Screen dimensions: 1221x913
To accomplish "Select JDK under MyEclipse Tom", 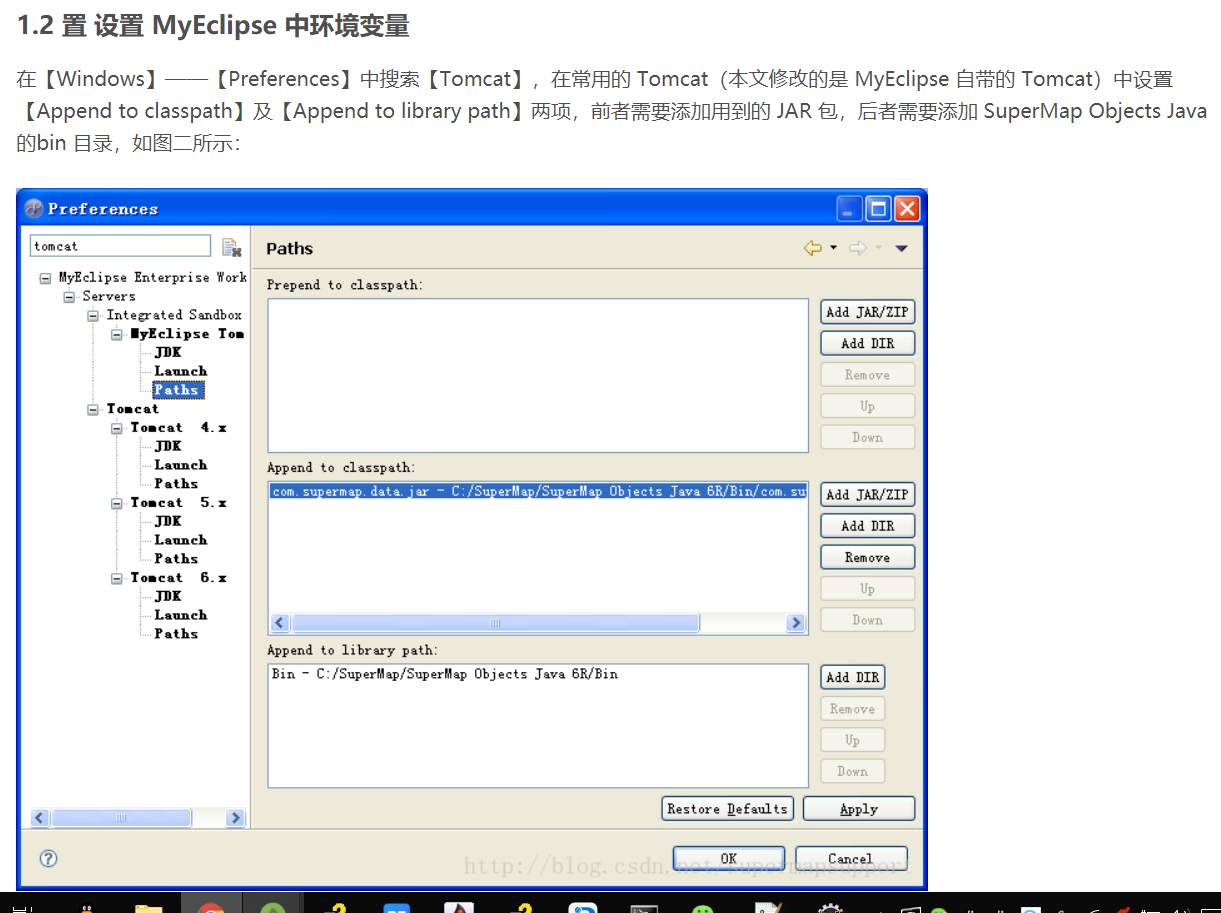I will 168,352.
